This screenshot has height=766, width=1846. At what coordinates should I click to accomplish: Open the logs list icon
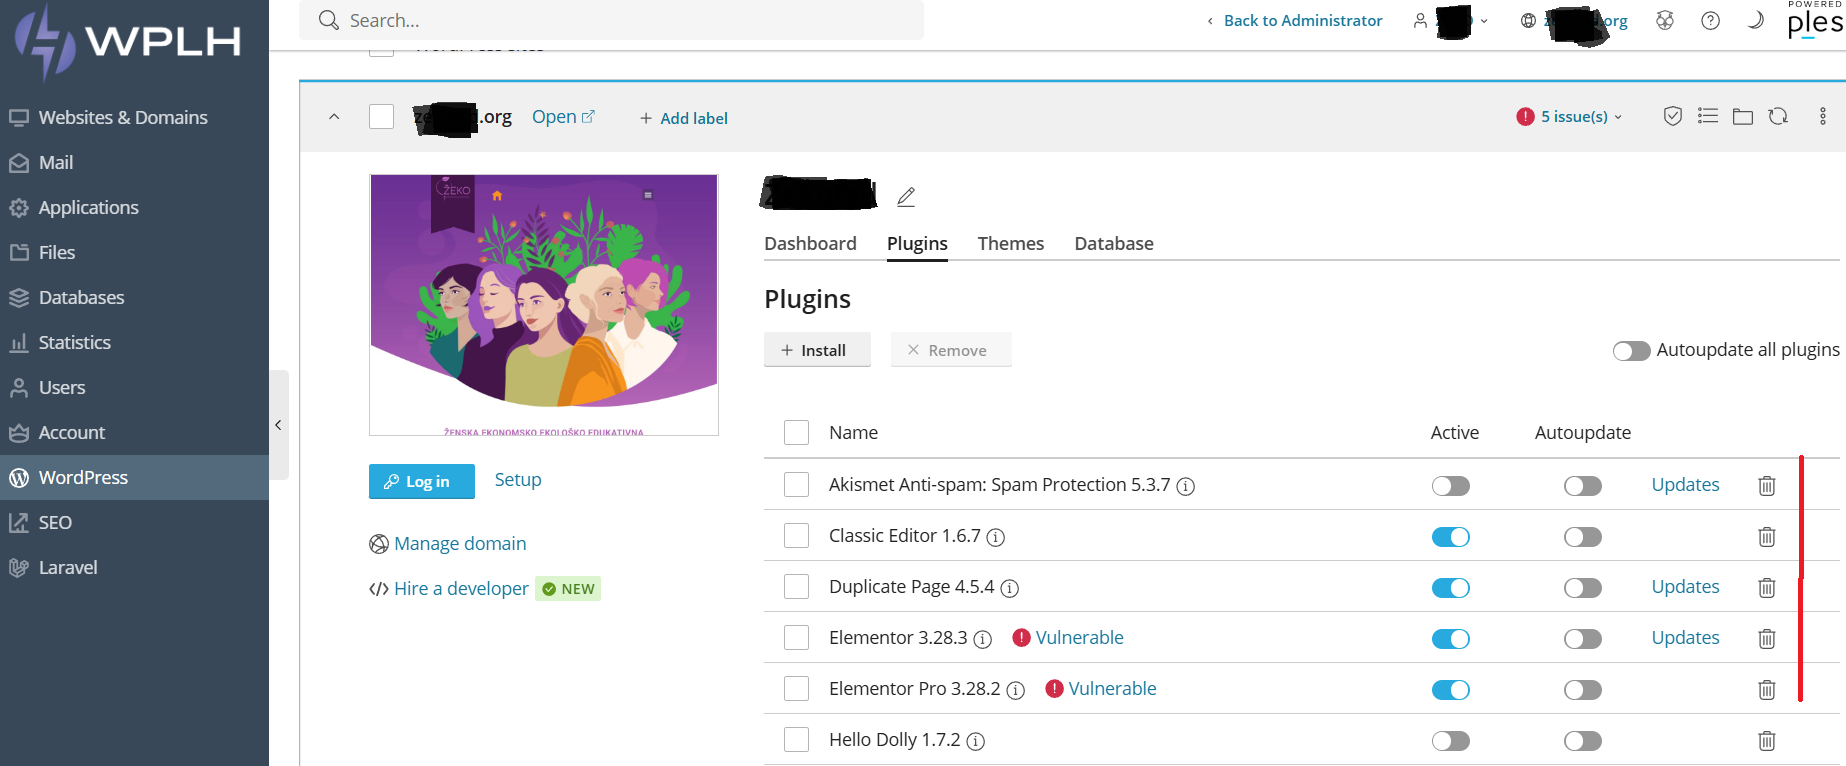[x=1708, y=116]
